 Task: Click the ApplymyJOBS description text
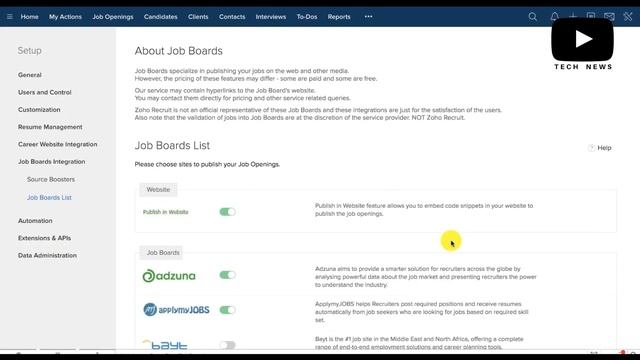[422, 312]
